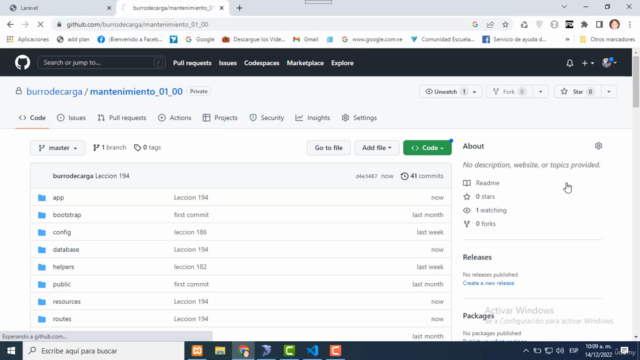640x360 pixels.
Task: Click the Readme book icon
Action: point(467,183)
